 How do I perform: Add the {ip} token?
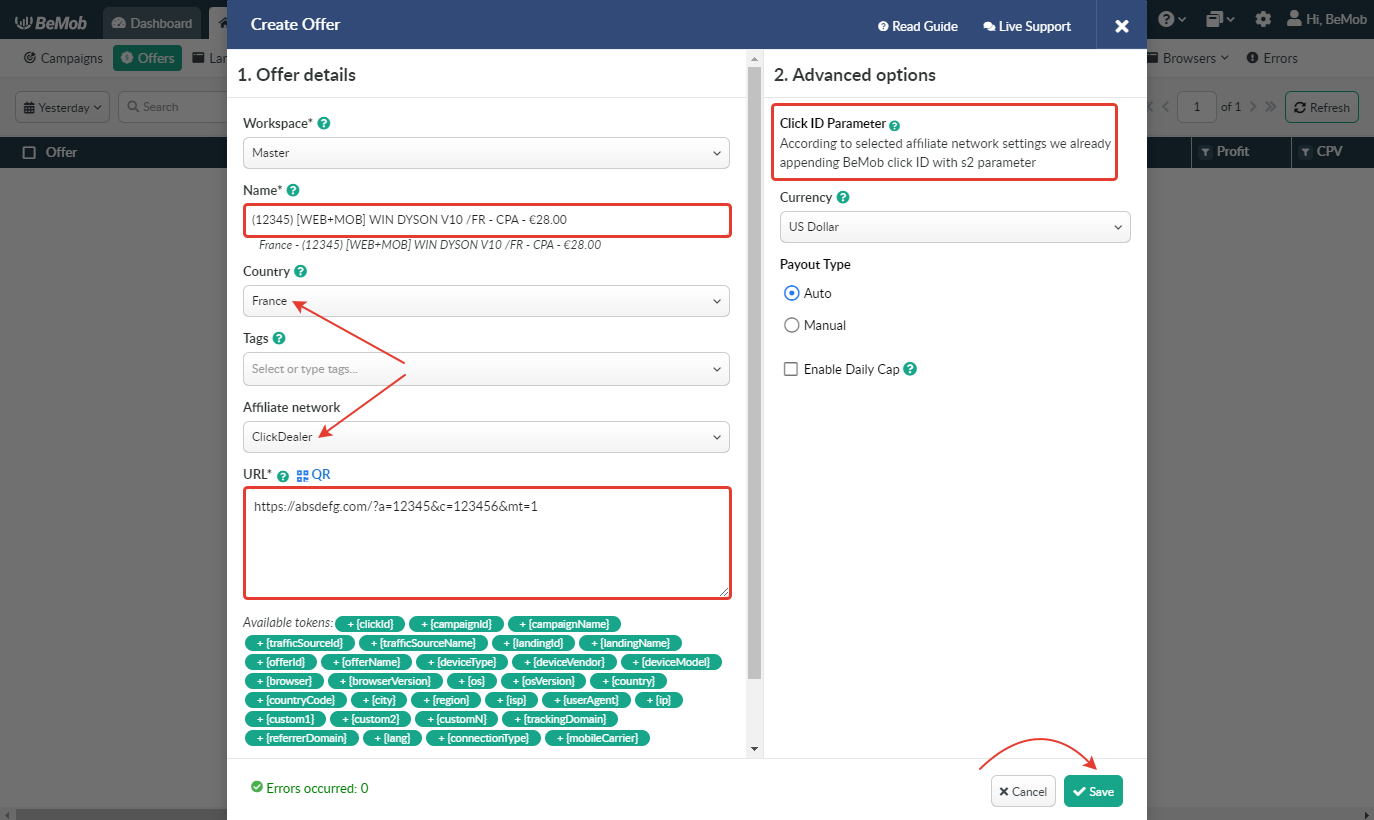(658, 700)
